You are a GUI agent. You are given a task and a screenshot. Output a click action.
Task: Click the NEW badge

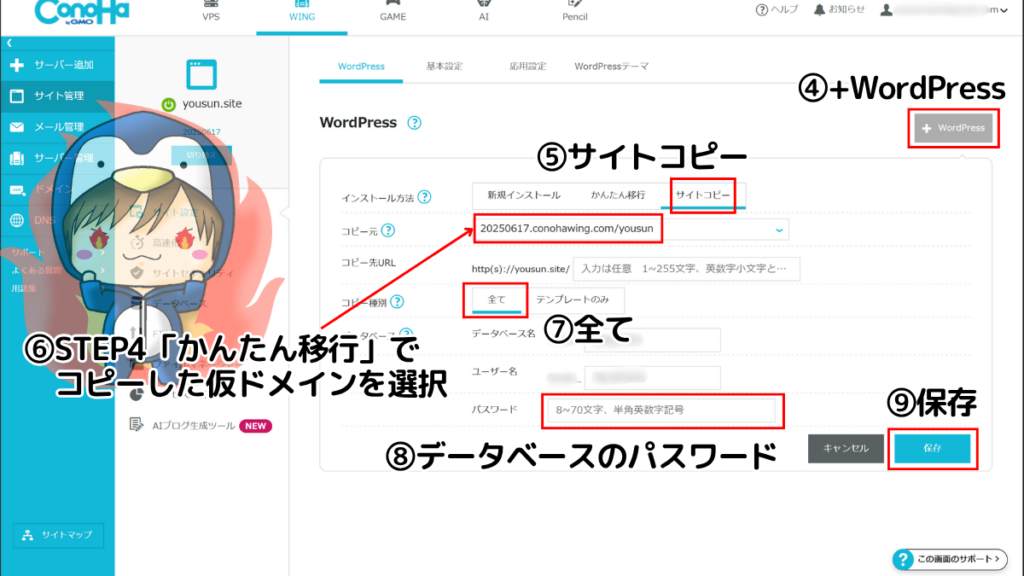[x=255, y=426]
